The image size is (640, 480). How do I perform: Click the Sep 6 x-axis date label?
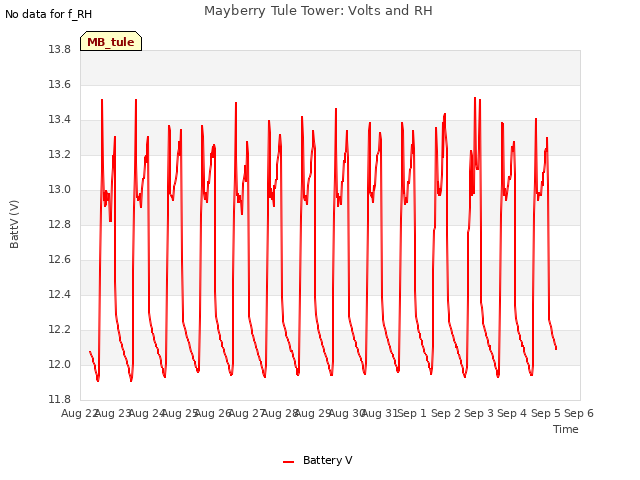tap(579, 413)
